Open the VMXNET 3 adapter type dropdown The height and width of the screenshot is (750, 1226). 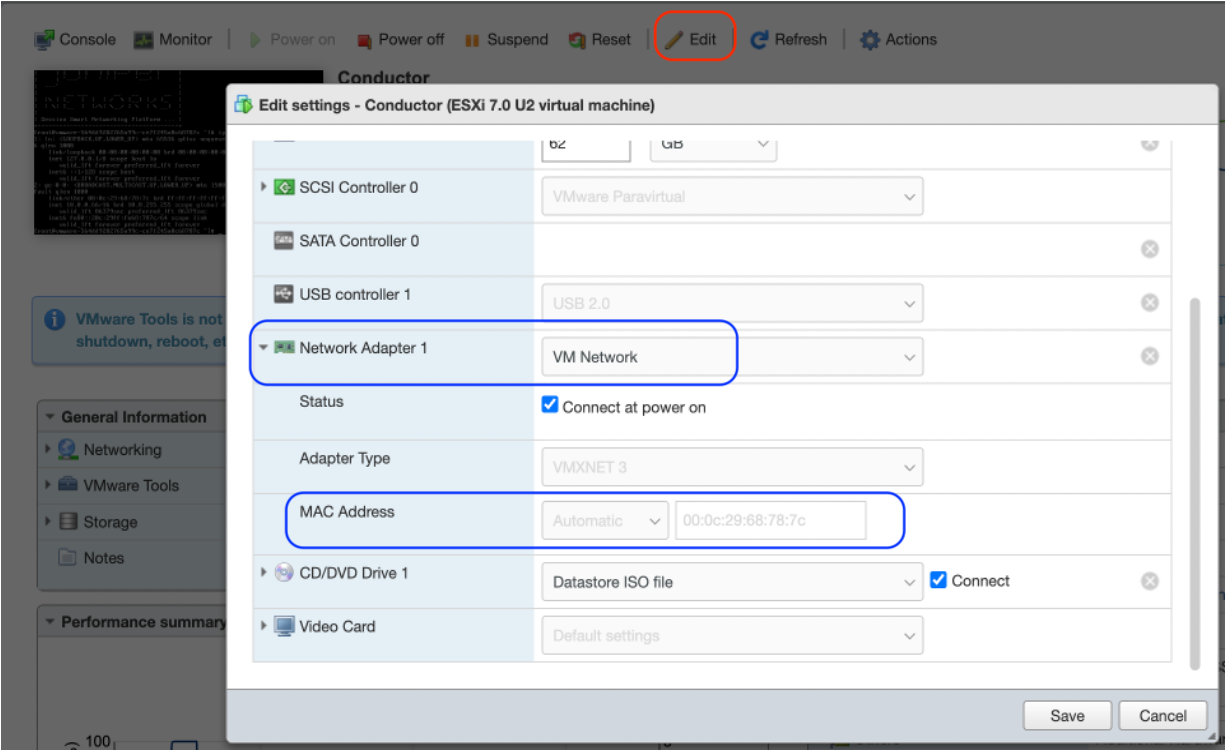(x=732, y=467)
